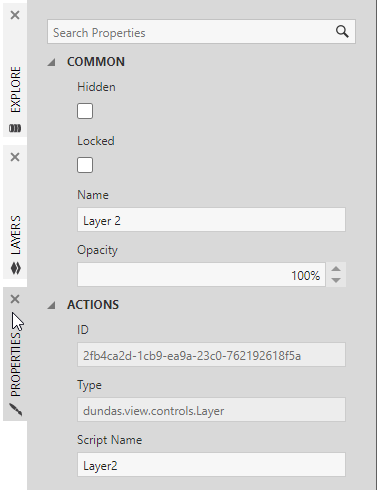Click the Properties paintbrush icon
The image size is (377, 490).
16,410
